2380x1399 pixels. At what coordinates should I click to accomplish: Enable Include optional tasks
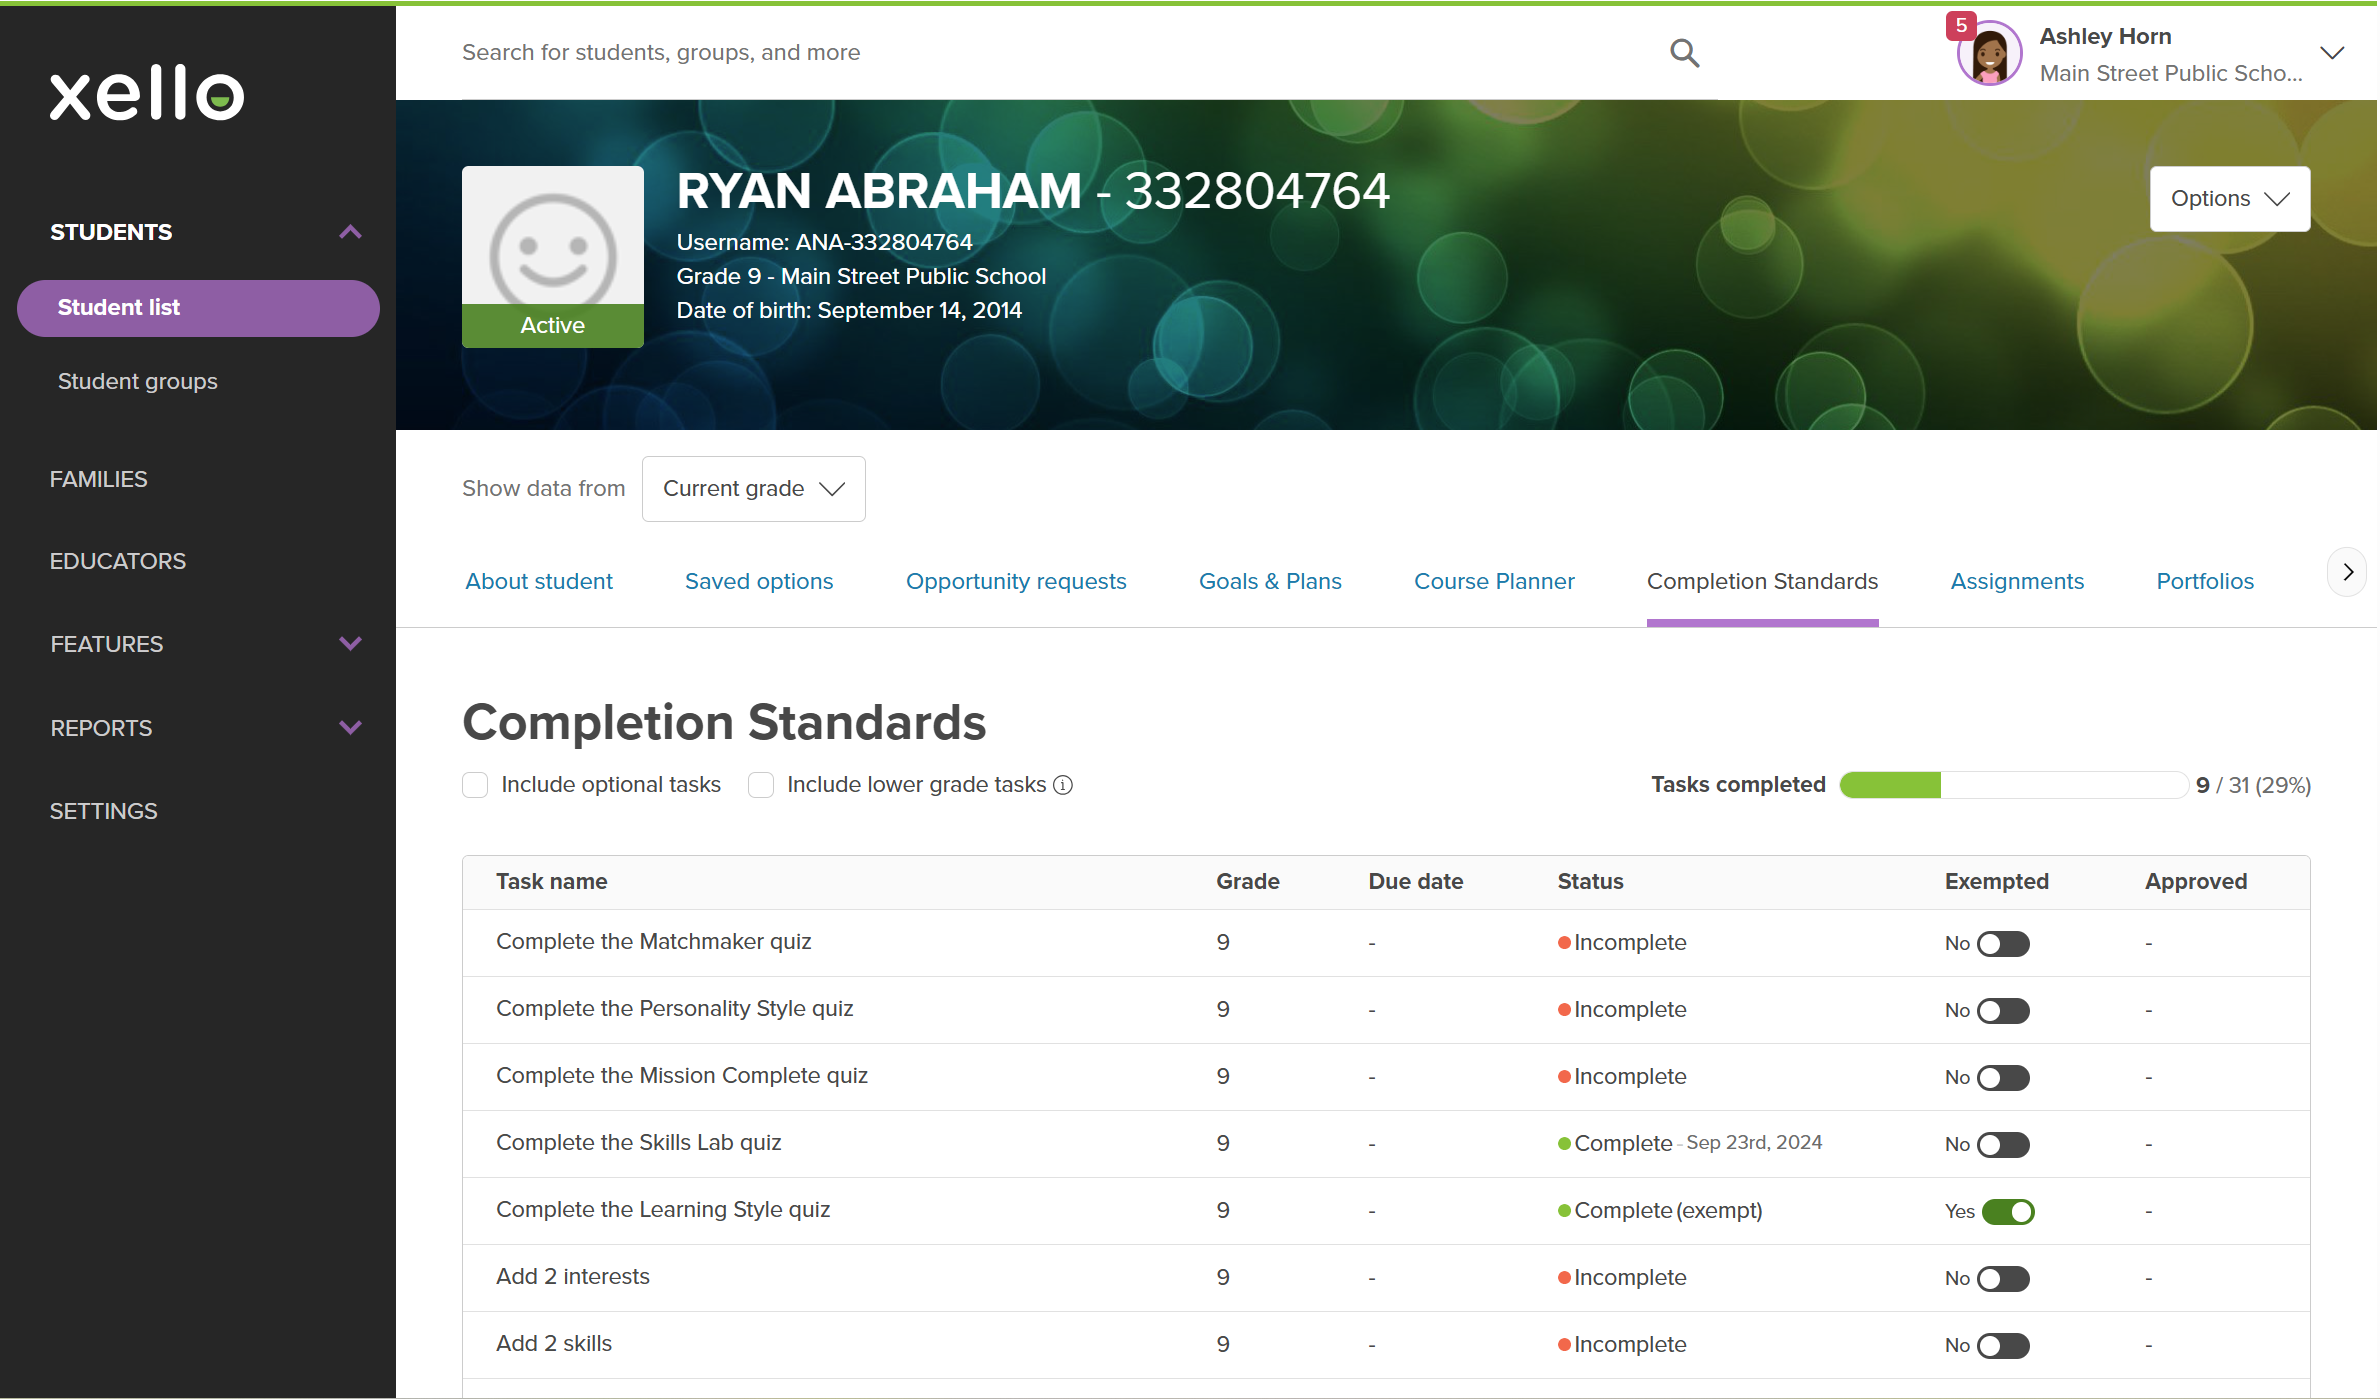click(x=475, y=785)
